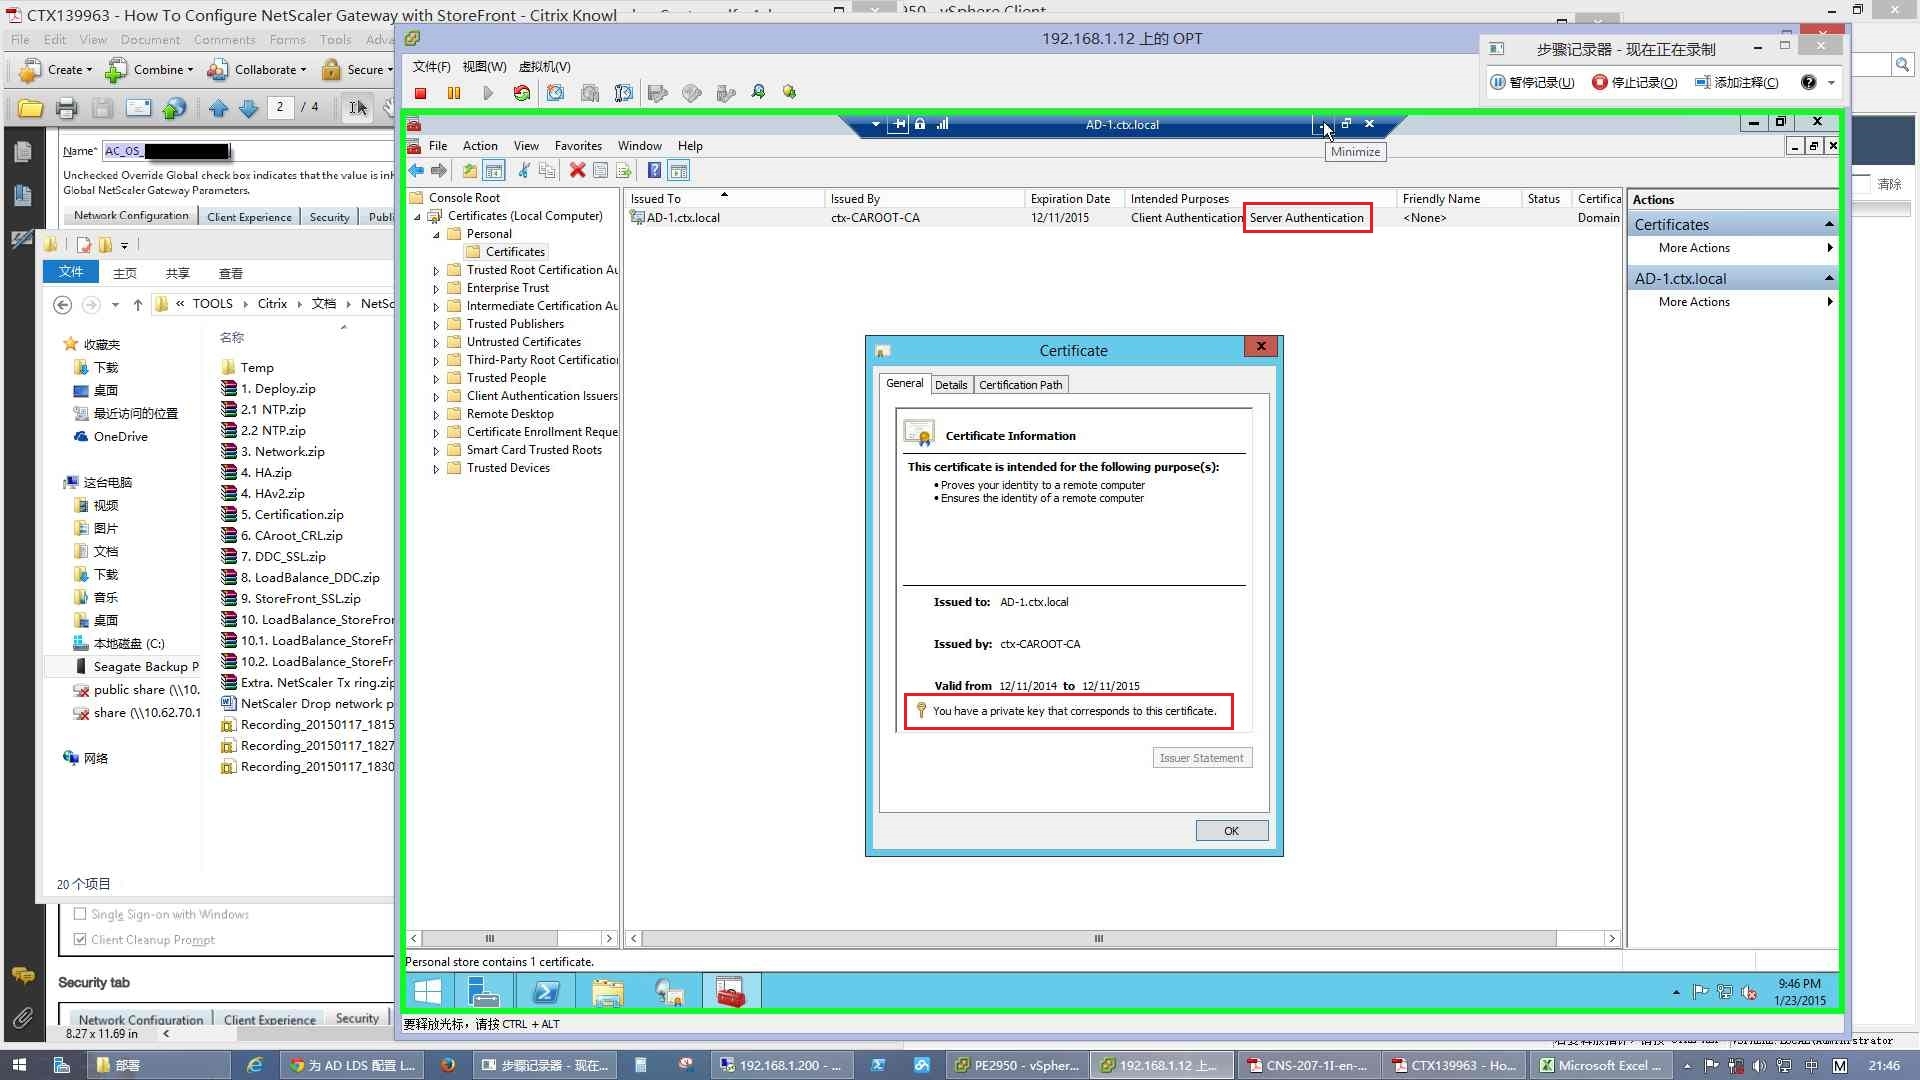Expand Trusted Root Certification Authorities node

436,271
